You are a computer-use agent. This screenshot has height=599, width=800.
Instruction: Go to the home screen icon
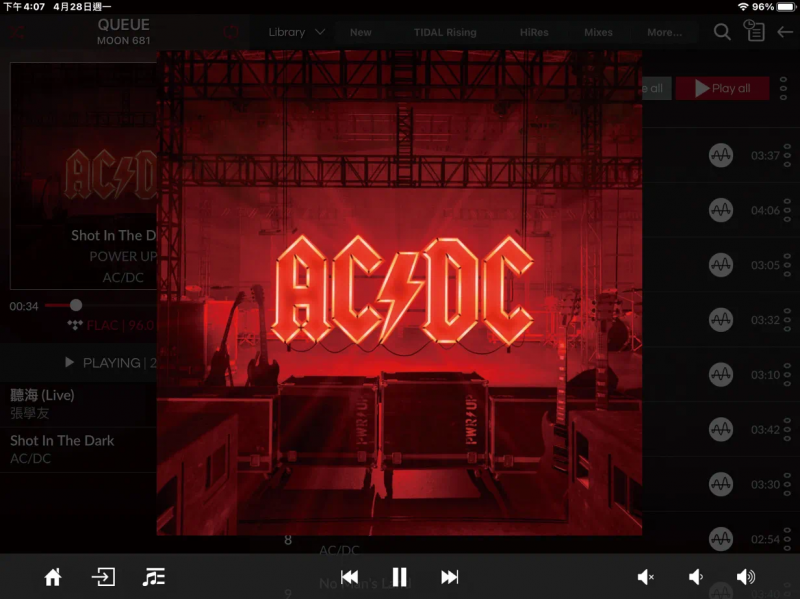53,577
